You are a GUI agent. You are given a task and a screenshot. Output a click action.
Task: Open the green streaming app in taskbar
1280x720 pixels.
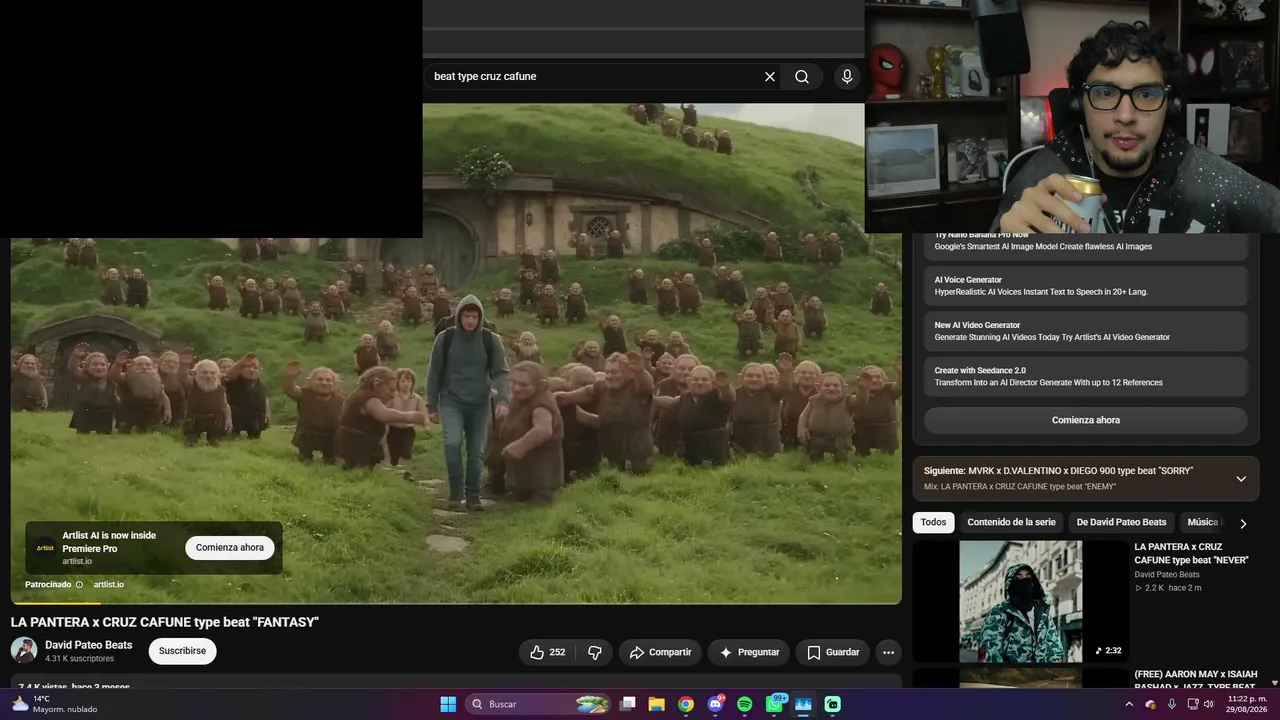coord(833,704)
